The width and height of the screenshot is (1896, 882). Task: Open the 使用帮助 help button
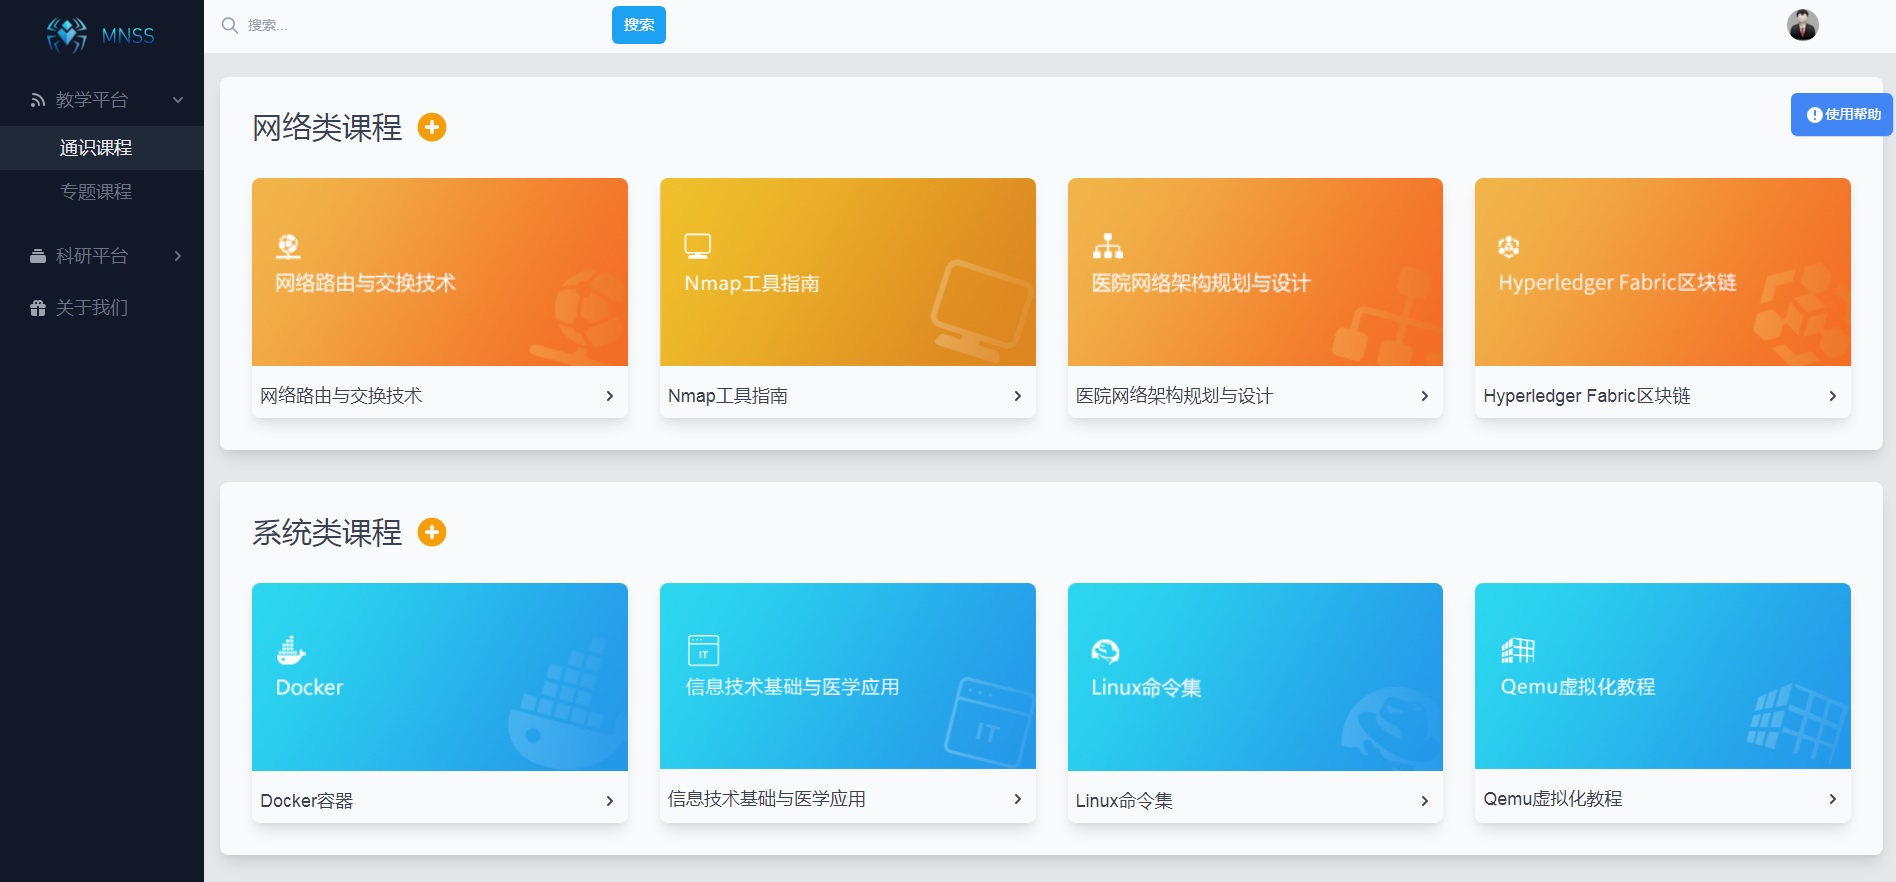tap(1842, 115)
